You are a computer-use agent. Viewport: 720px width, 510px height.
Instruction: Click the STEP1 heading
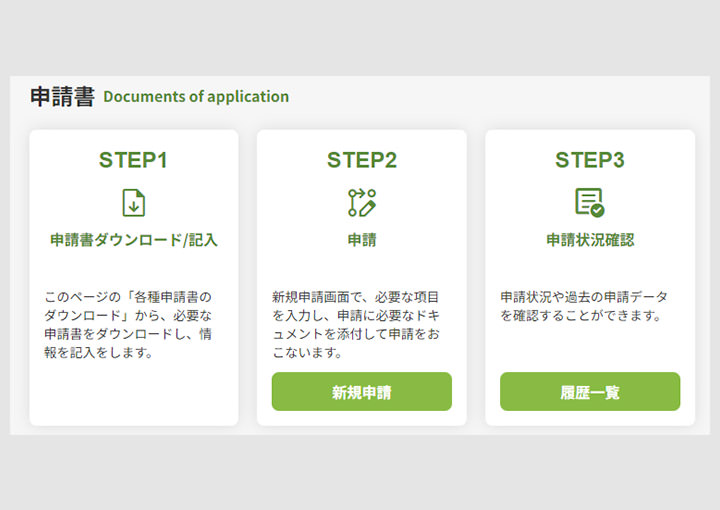(133, 160)
